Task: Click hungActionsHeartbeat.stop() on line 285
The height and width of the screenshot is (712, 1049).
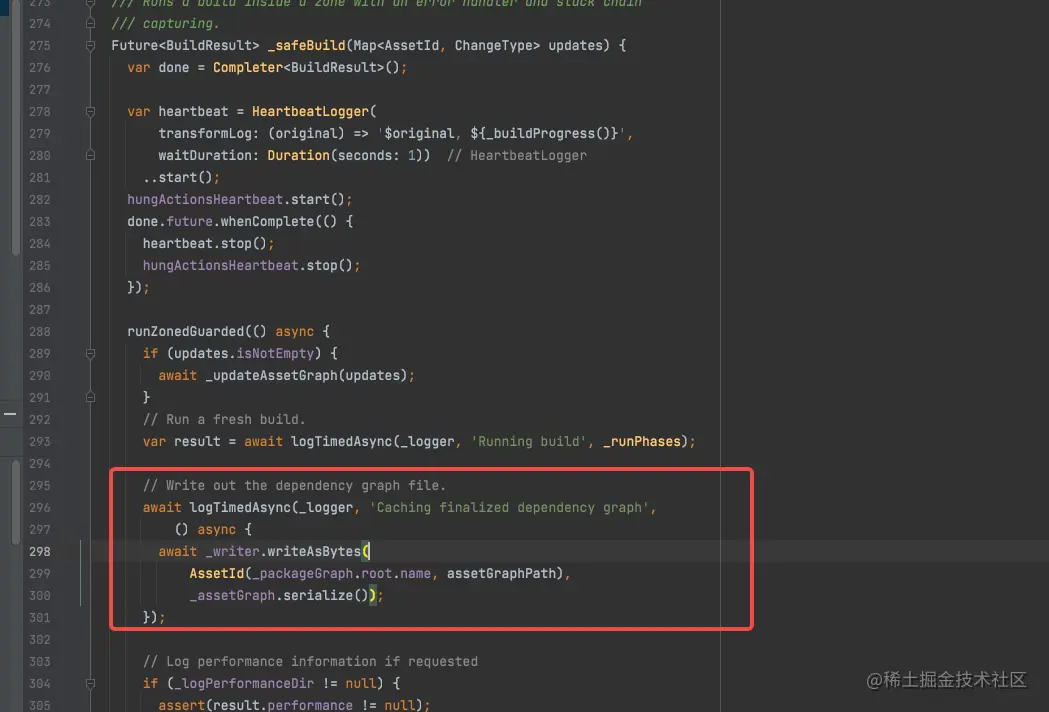Action: [x=248, y=266]
